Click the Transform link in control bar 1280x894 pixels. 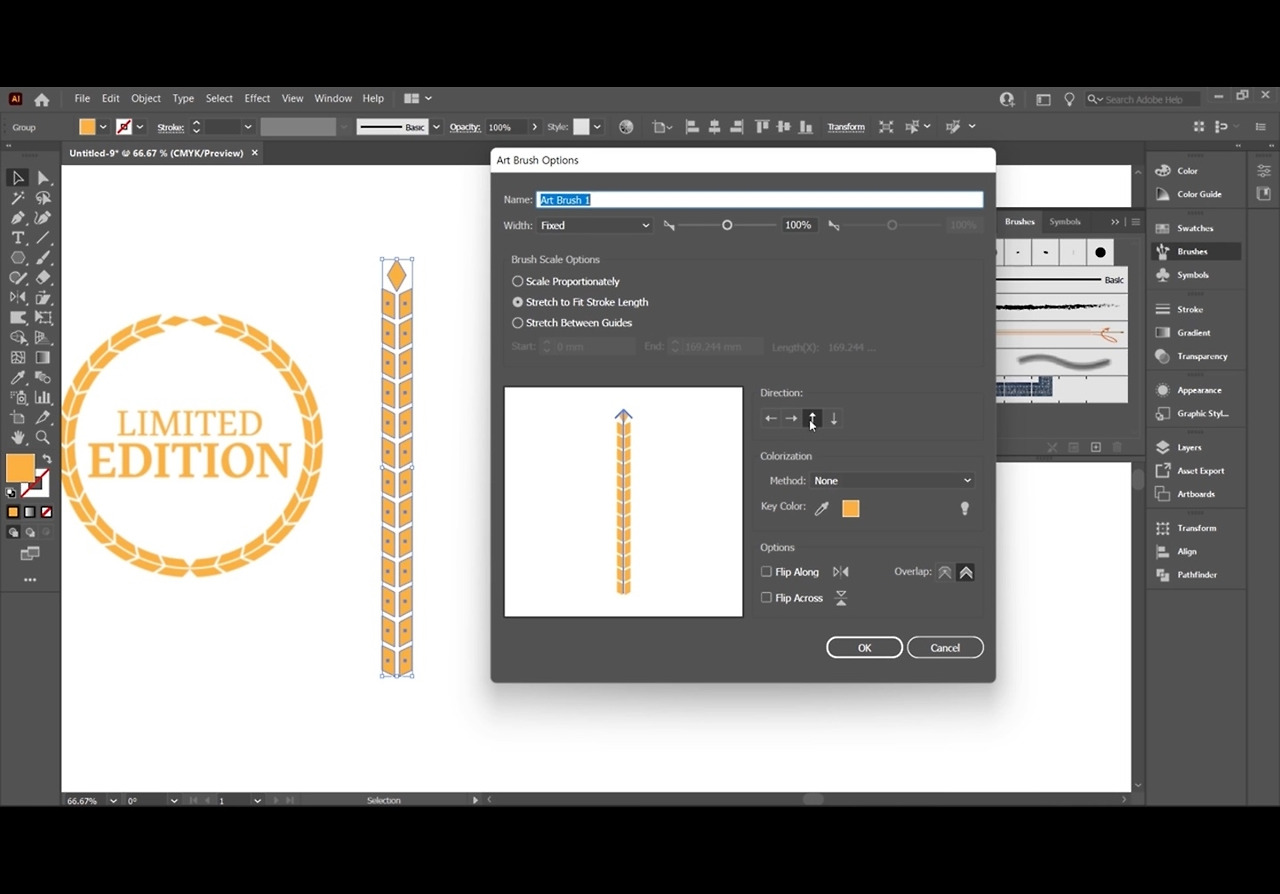[x=846, y=127]
